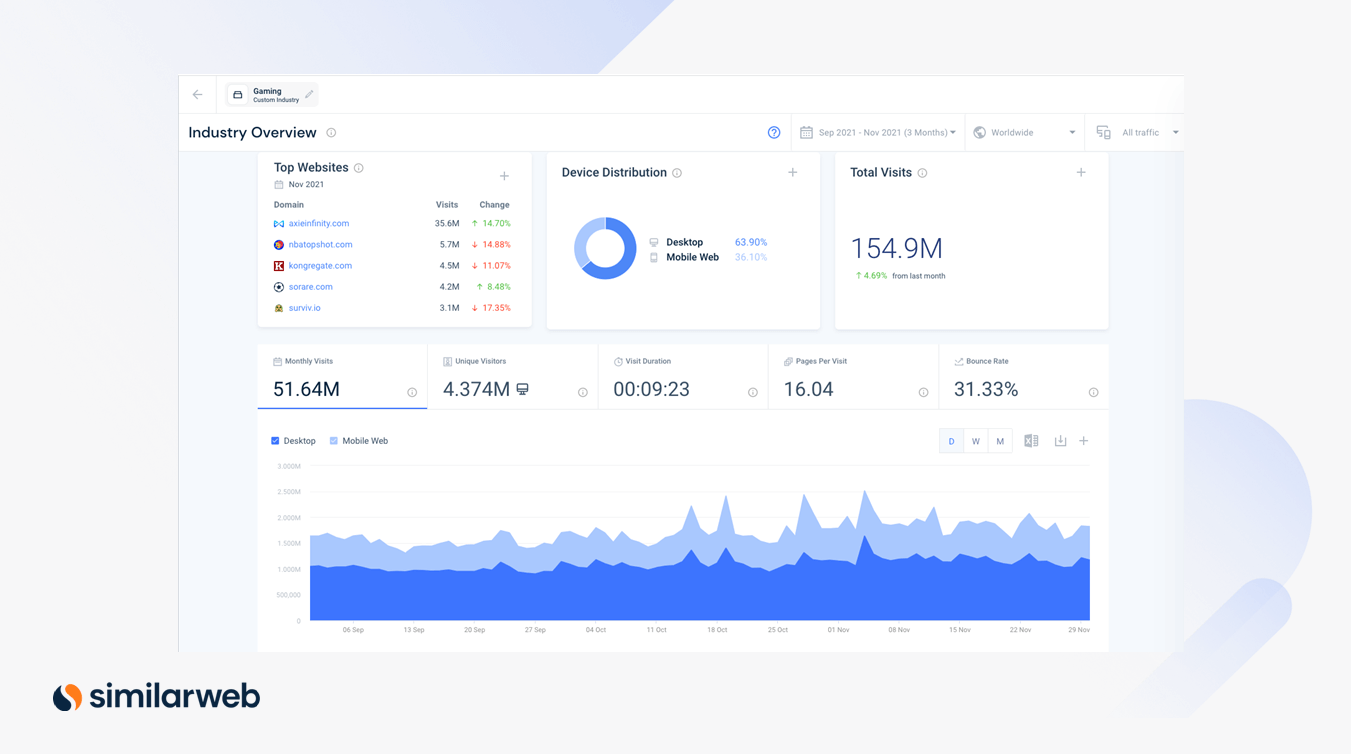Enable the Mobile Web checkbox above the chart

(332, 440)
